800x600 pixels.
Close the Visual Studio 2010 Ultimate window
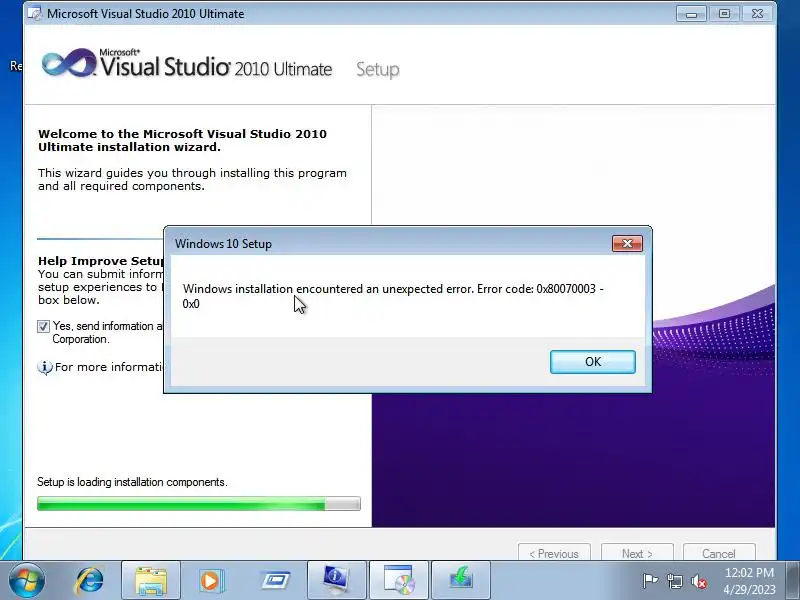[758, 14]
